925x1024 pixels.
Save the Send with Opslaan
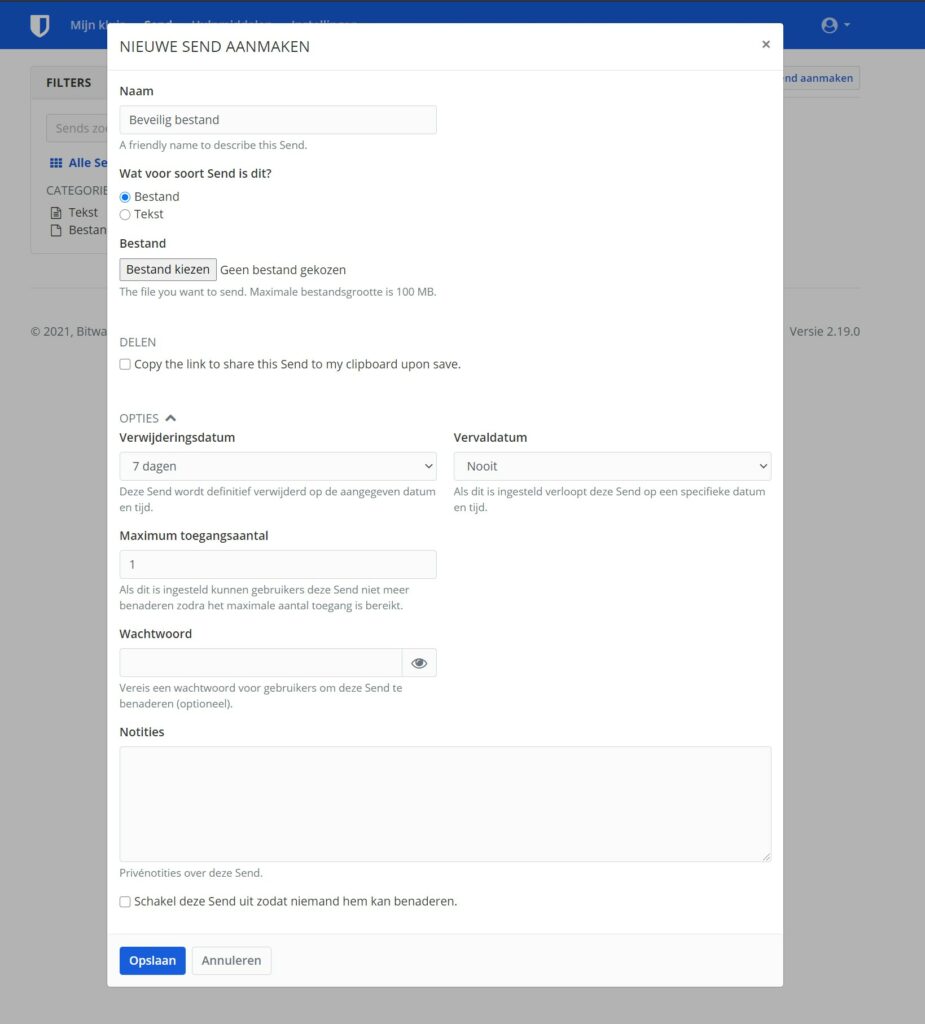tap(152, 961)
